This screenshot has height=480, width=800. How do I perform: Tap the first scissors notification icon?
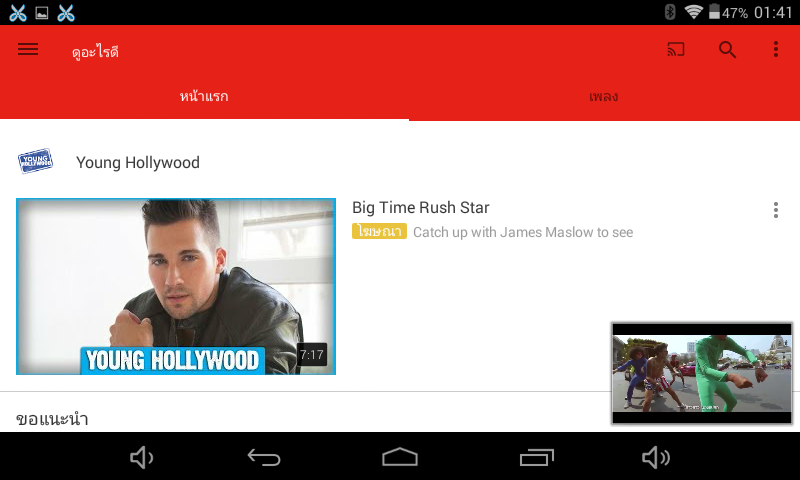(18, 13)
